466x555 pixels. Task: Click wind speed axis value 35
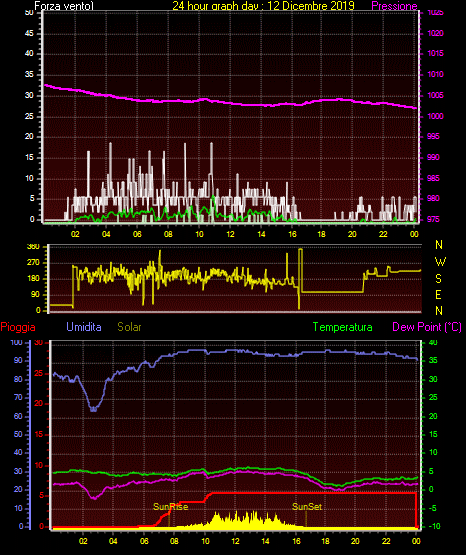(x=29, y=74)
